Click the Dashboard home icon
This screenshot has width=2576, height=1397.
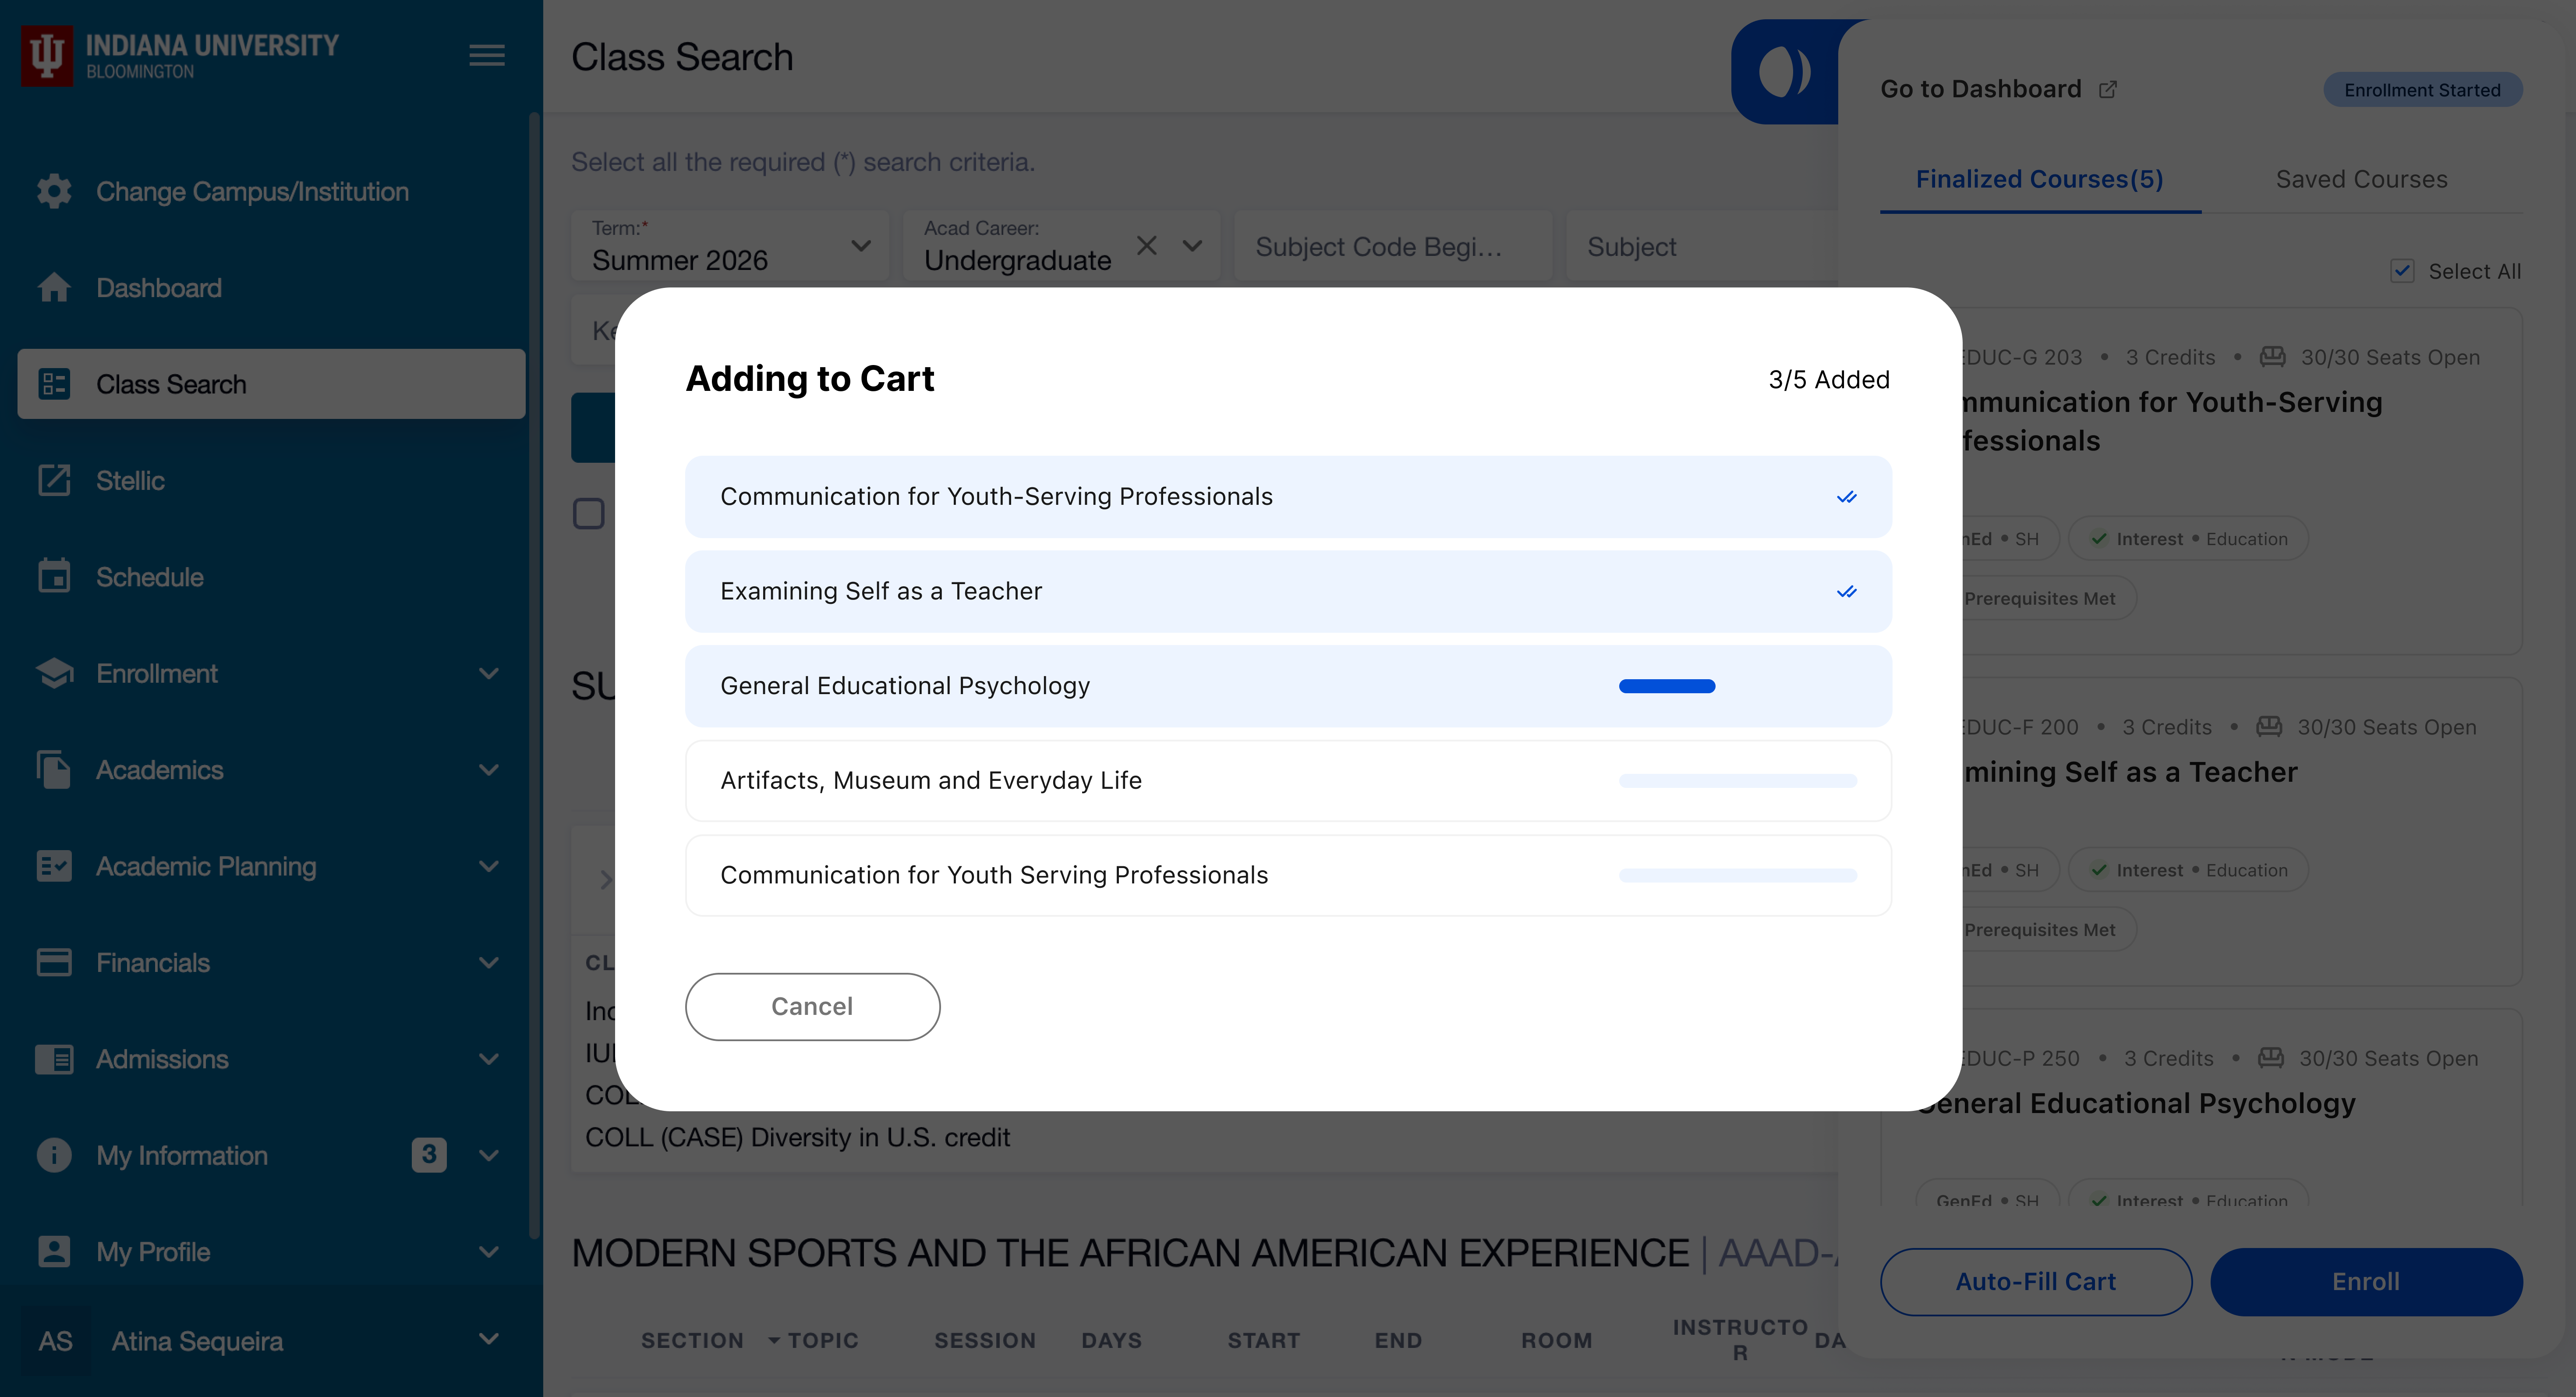pos(54,288)
